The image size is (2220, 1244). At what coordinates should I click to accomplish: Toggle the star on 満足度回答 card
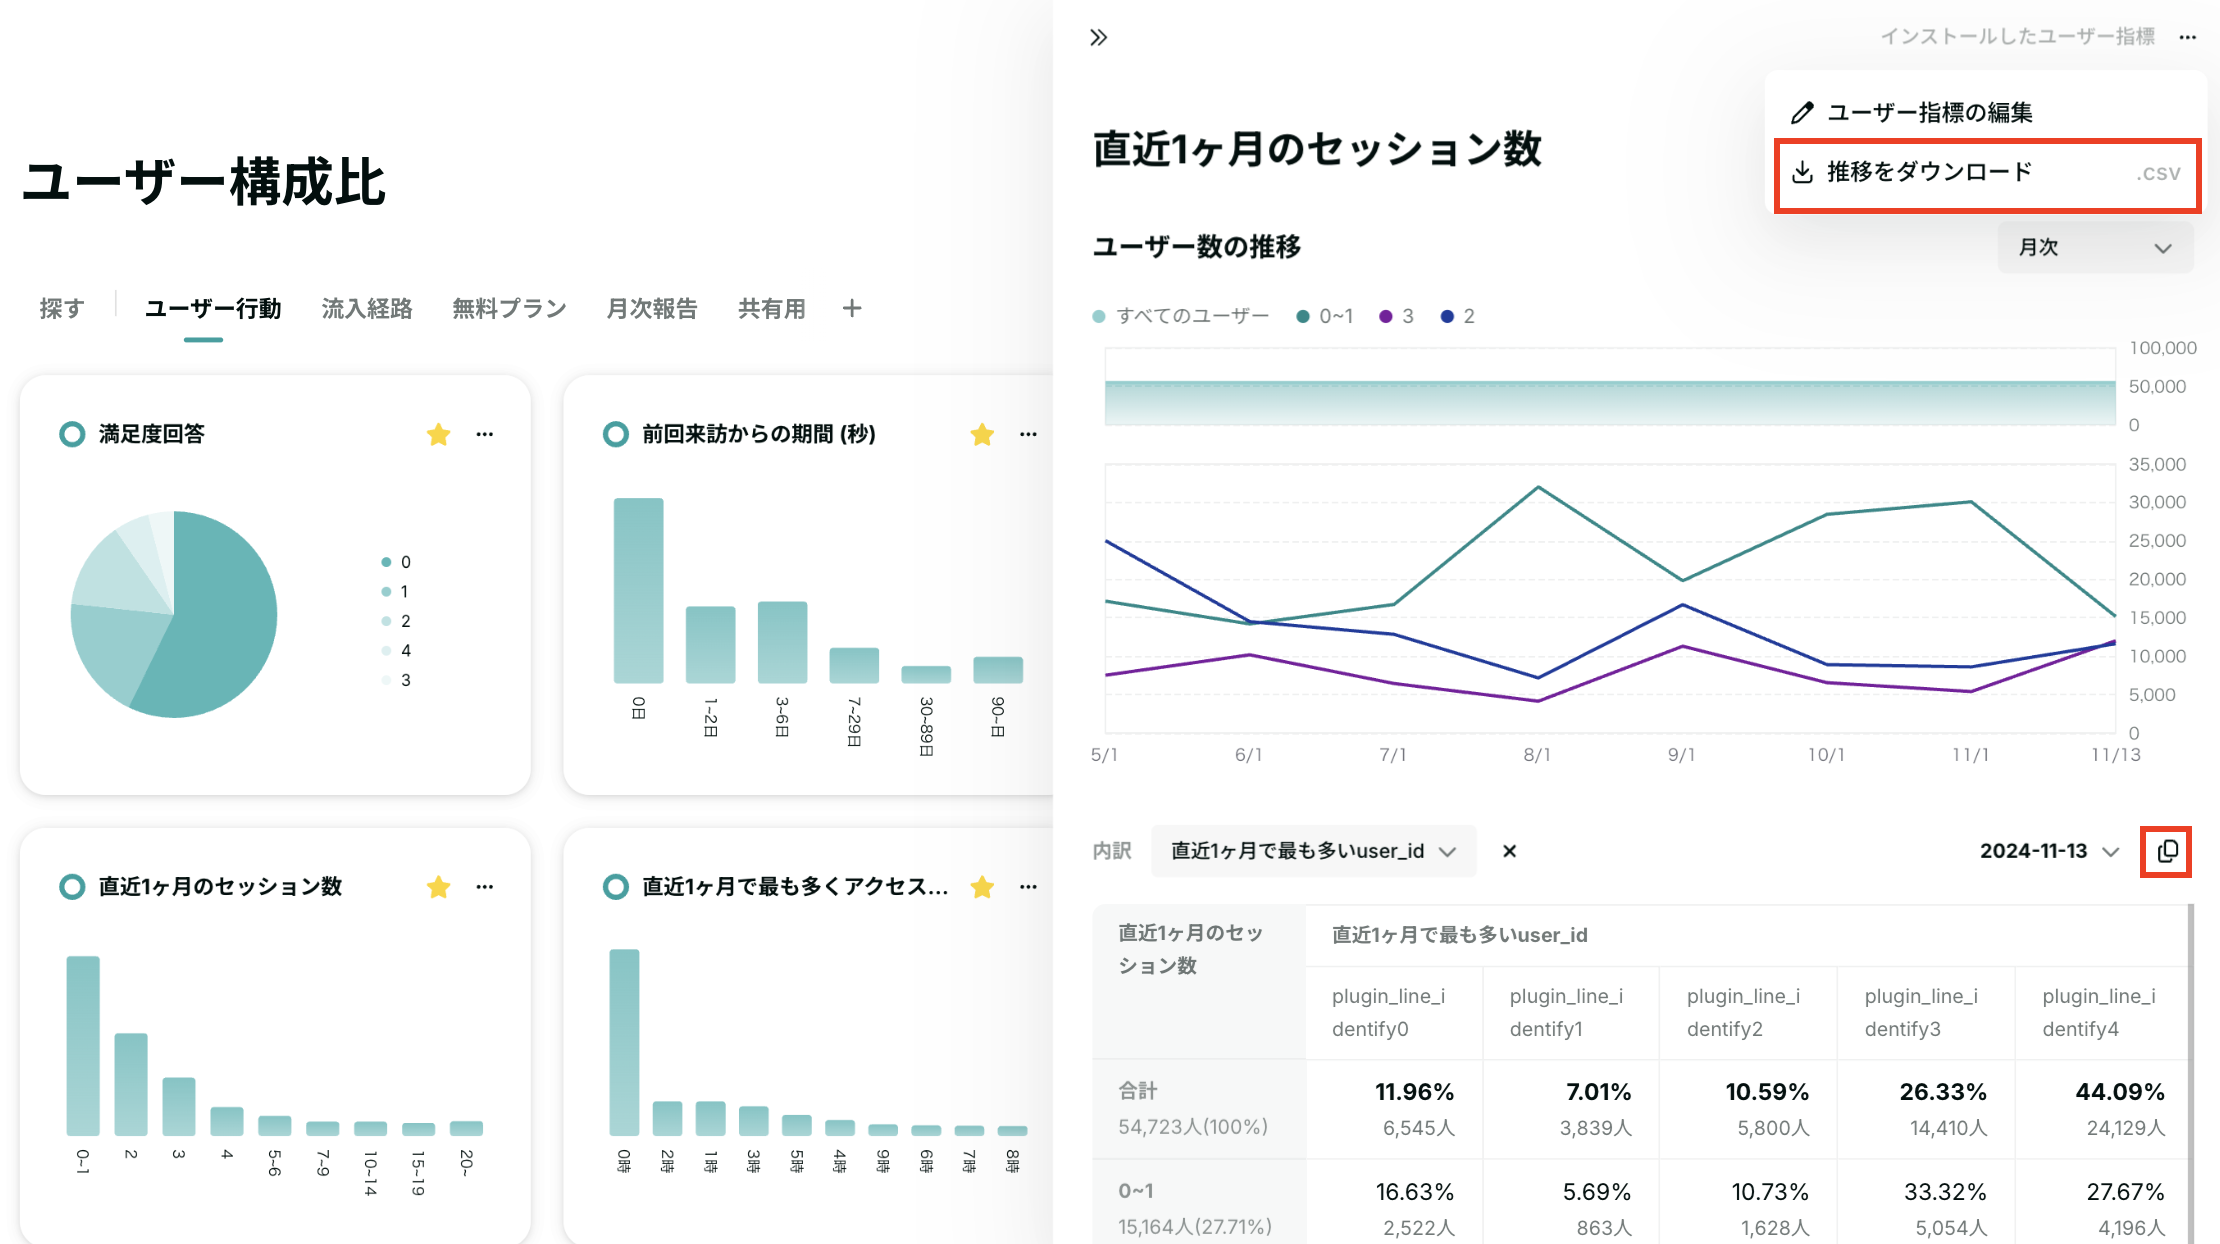point(438,434)
